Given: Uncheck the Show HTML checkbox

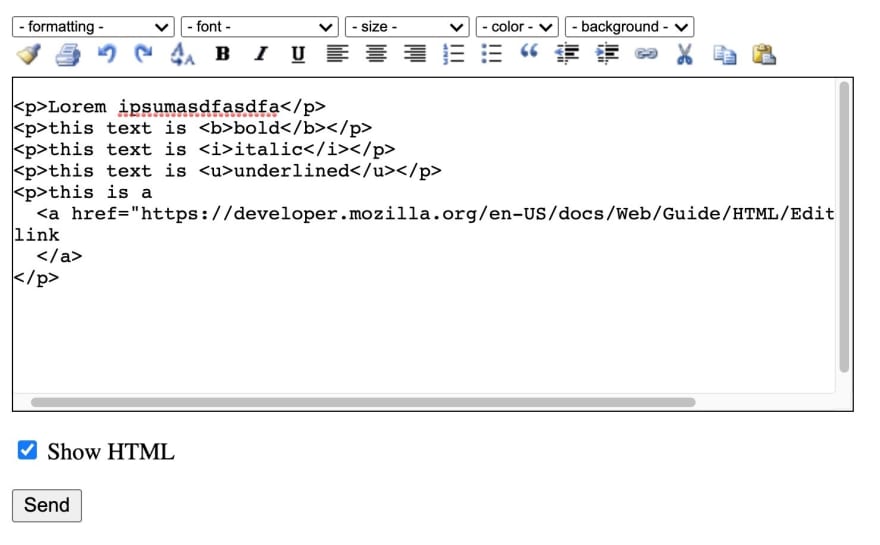Looking at the screenshot, I should coord(27,450).
